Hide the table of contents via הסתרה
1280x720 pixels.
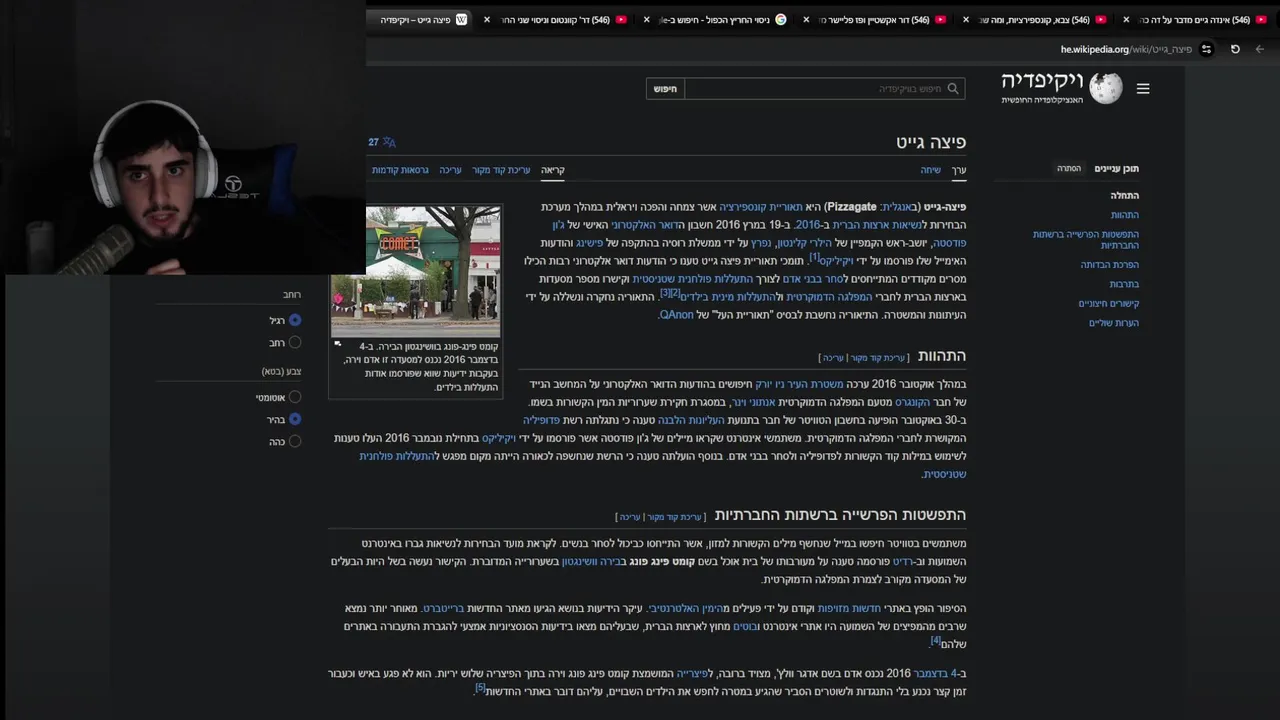click(x=1069, y=169)
